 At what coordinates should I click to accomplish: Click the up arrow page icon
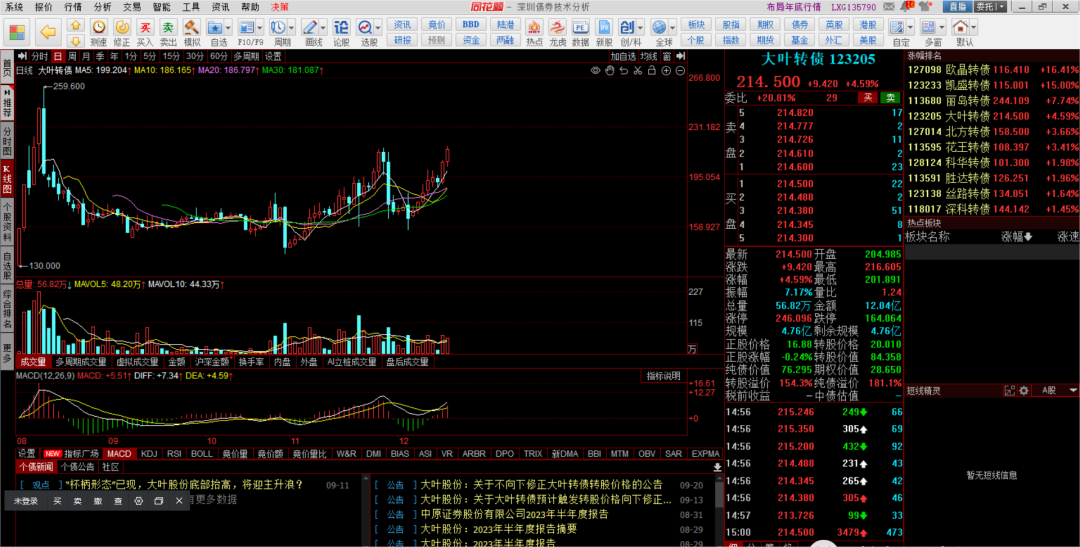[x=76, y=25]
